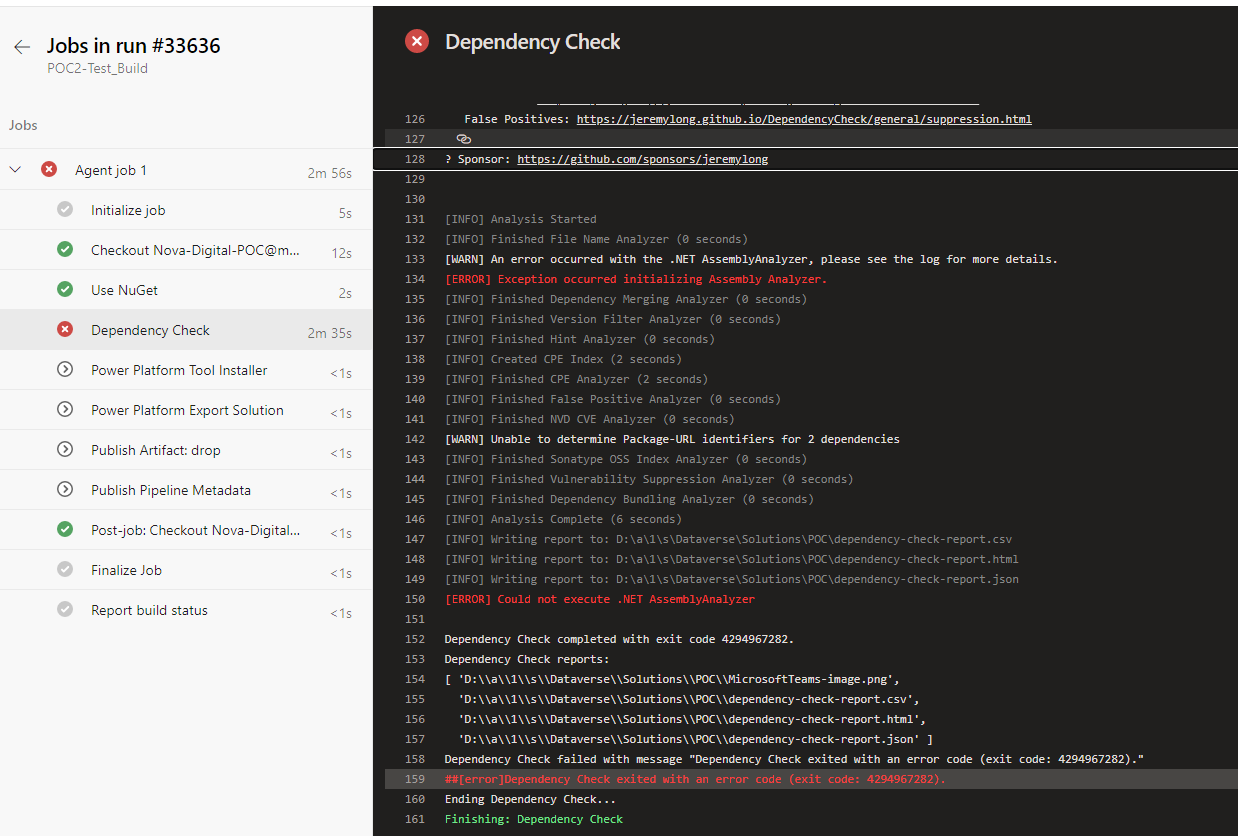This screenshot has height=836, width=1238.
Task: Click the green success icon on Use NuGet
Action: click(64, 290)
